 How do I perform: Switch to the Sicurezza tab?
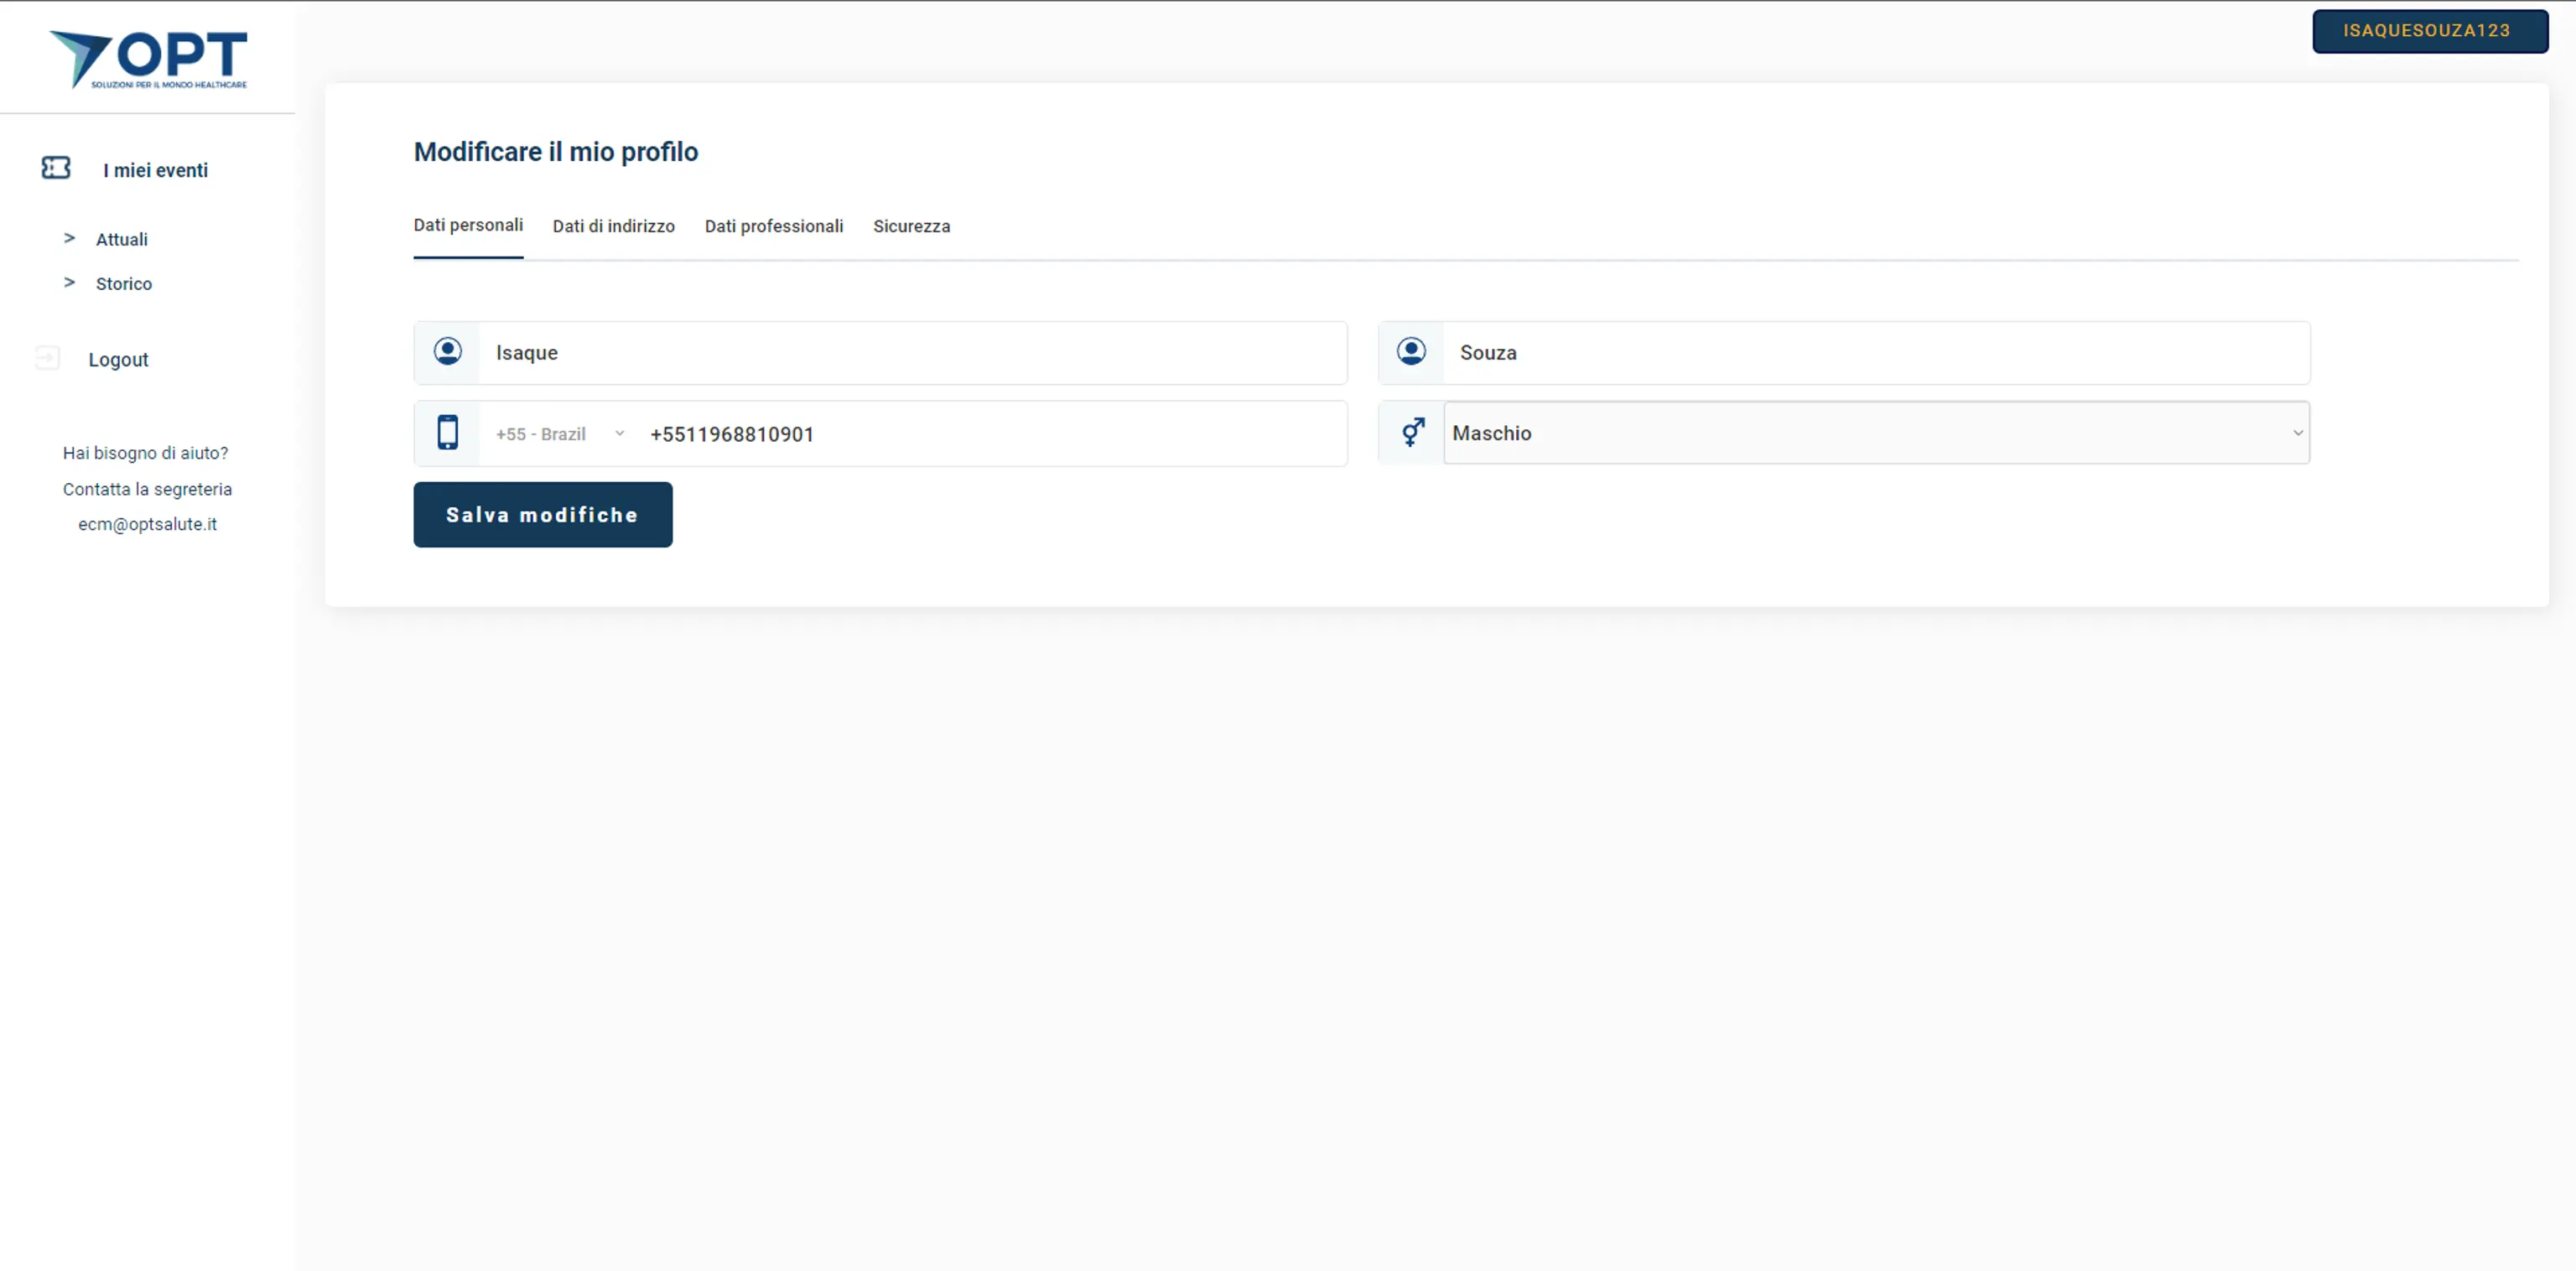click(x=911, y=226)
